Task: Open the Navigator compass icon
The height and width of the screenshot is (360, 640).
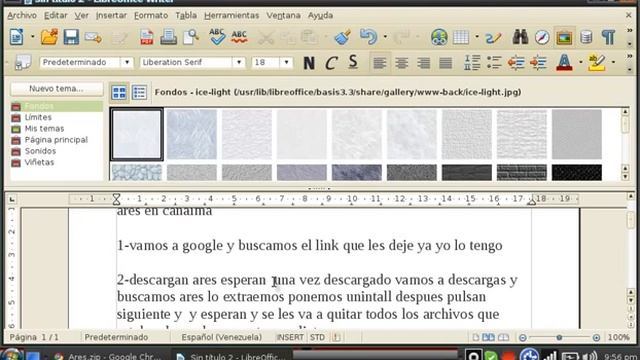Action: (542, 38)
